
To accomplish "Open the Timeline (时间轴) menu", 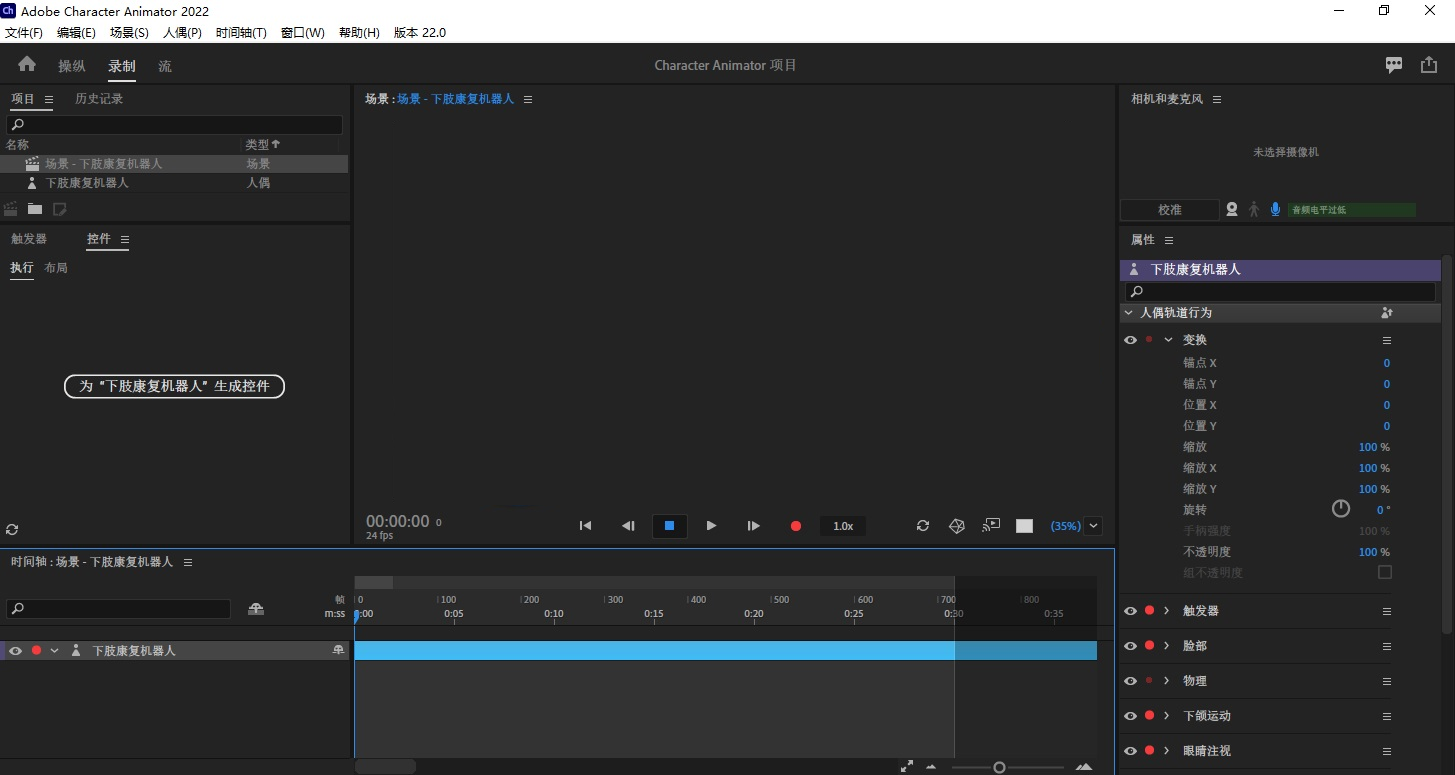I will pos(241,32).
